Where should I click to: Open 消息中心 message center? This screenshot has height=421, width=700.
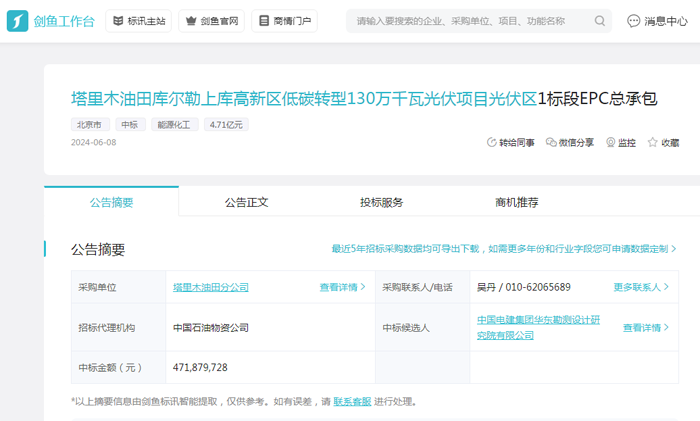657,21
